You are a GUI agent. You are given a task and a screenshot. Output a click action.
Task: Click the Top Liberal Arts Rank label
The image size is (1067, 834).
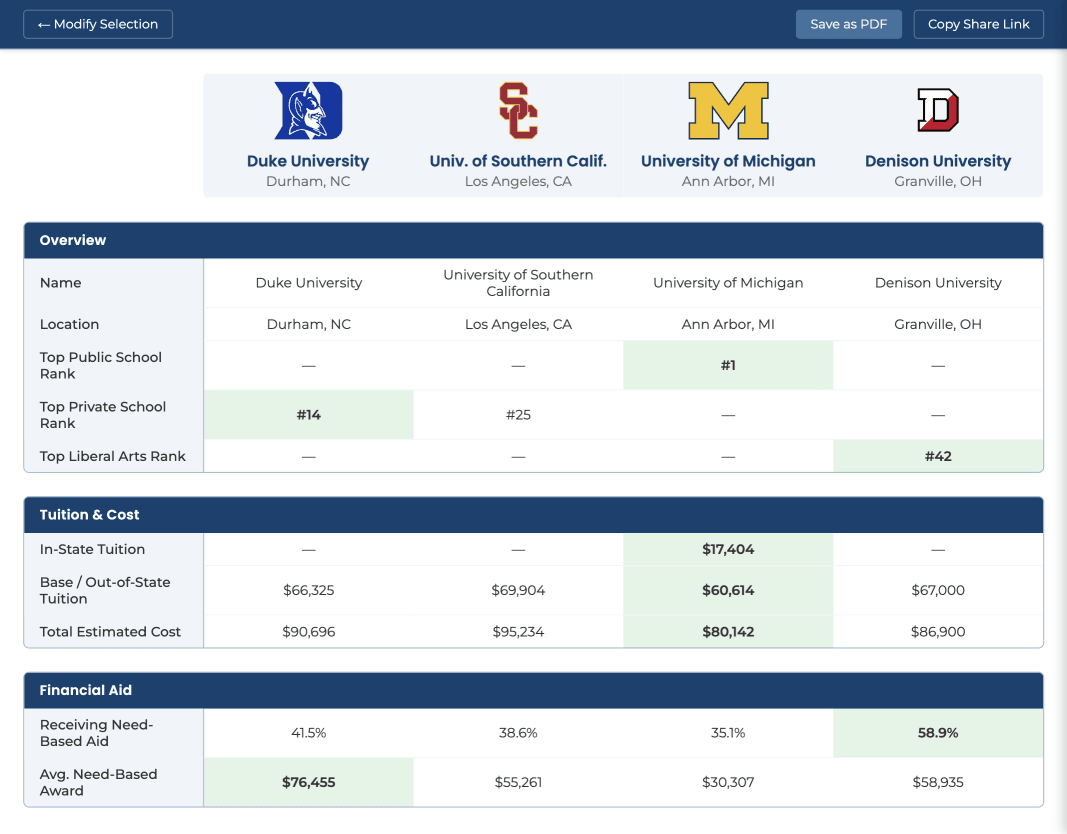pyautogui.click(x=112, y=456)
